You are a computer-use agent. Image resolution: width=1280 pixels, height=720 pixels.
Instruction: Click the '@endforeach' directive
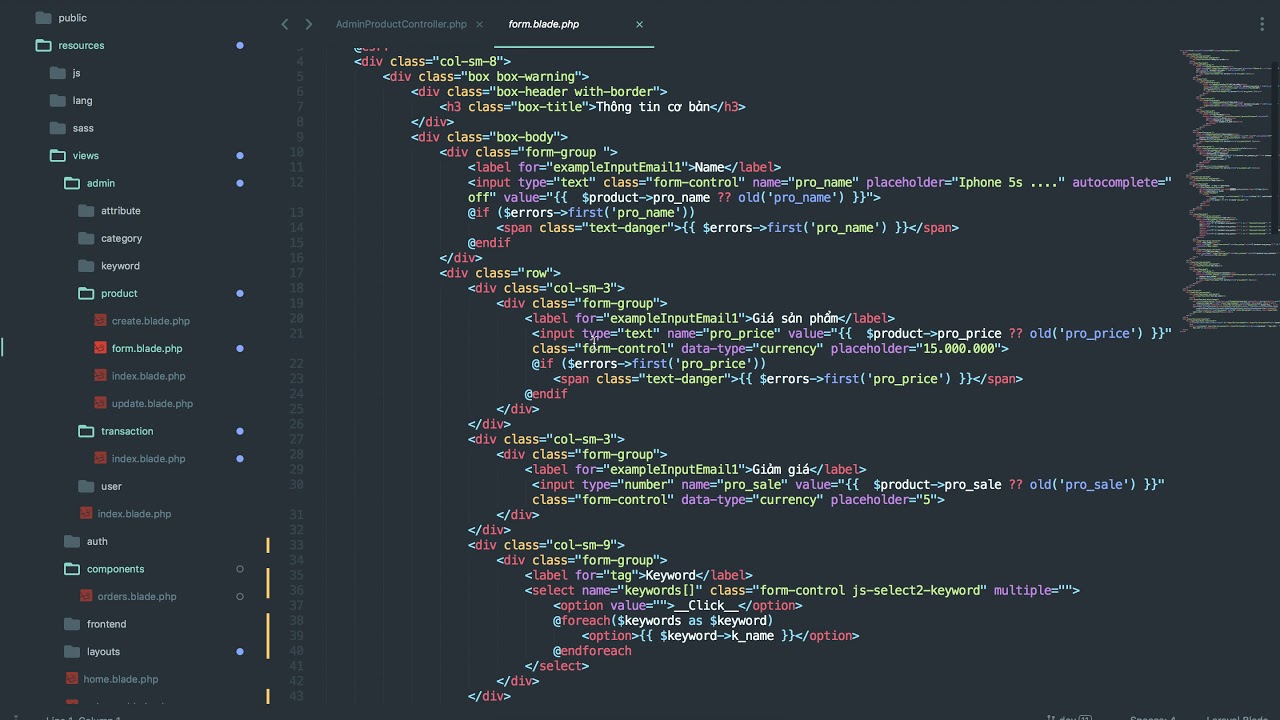click(592, 651)
